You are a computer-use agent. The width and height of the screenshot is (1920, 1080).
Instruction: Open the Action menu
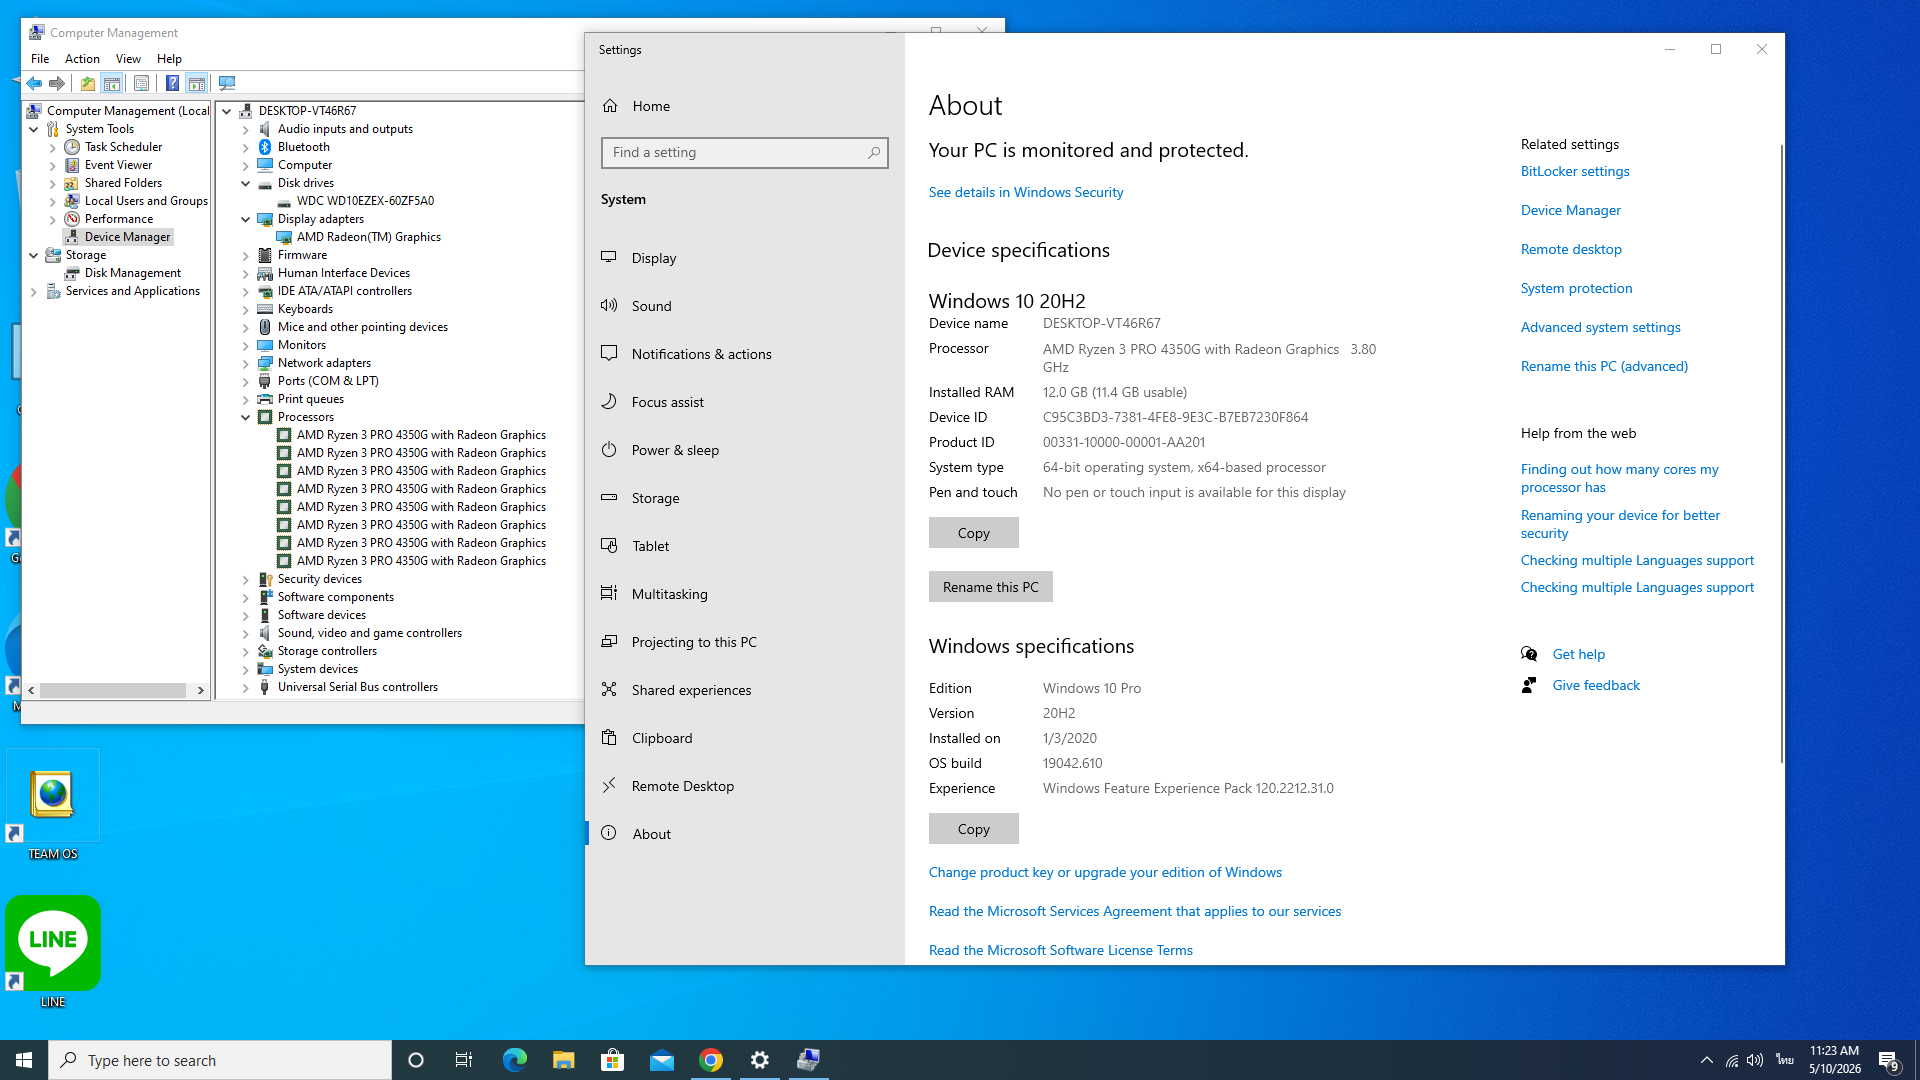82,59
